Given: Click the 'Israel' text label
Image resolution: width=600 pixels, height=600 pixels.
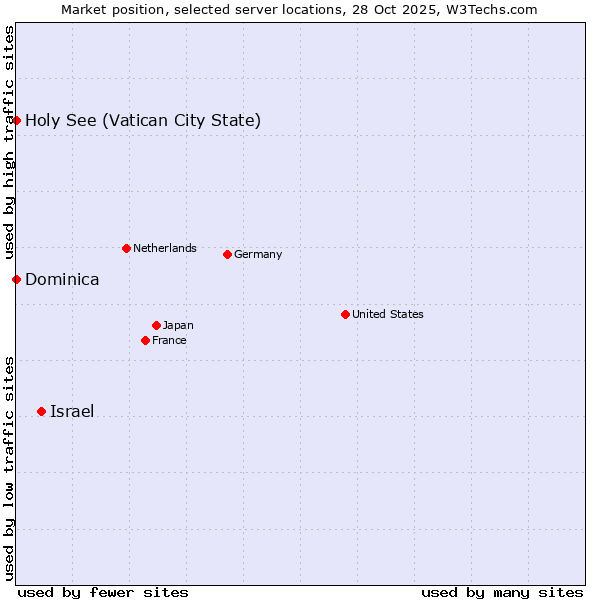Looking at the screenshot, I should pyautogui.click(x=72, y=412).
